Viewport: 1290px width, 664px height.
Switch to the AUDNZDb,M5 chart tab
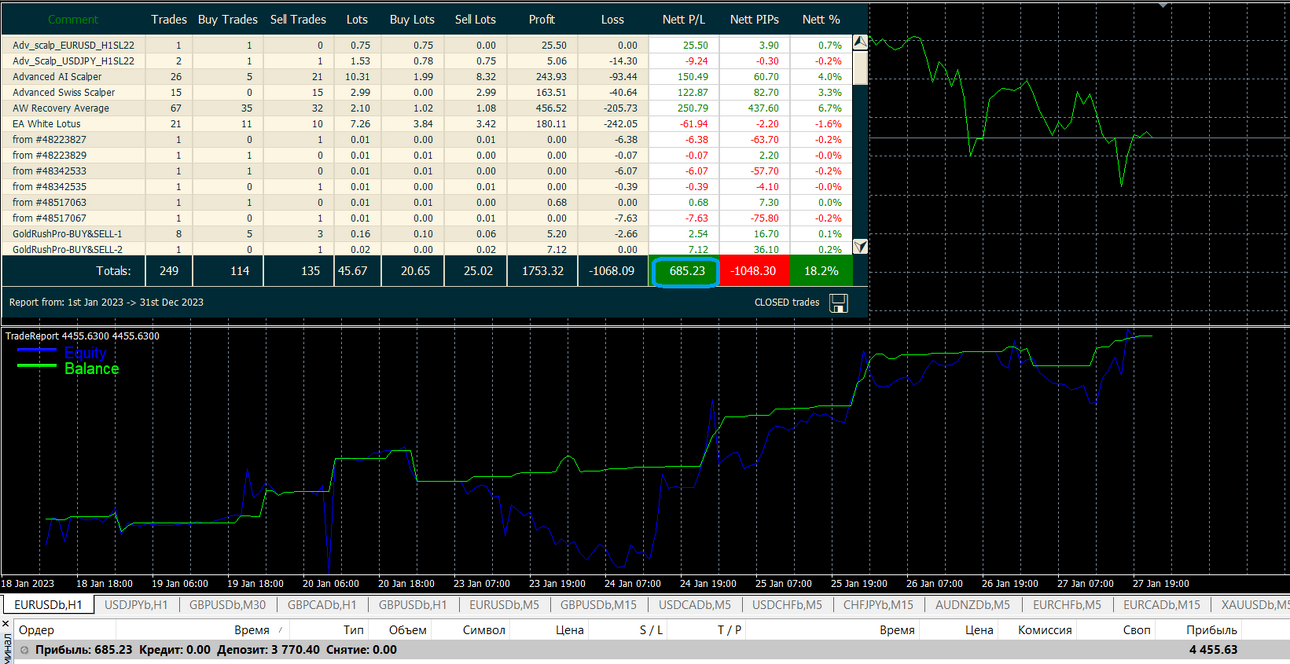point(973,604)
